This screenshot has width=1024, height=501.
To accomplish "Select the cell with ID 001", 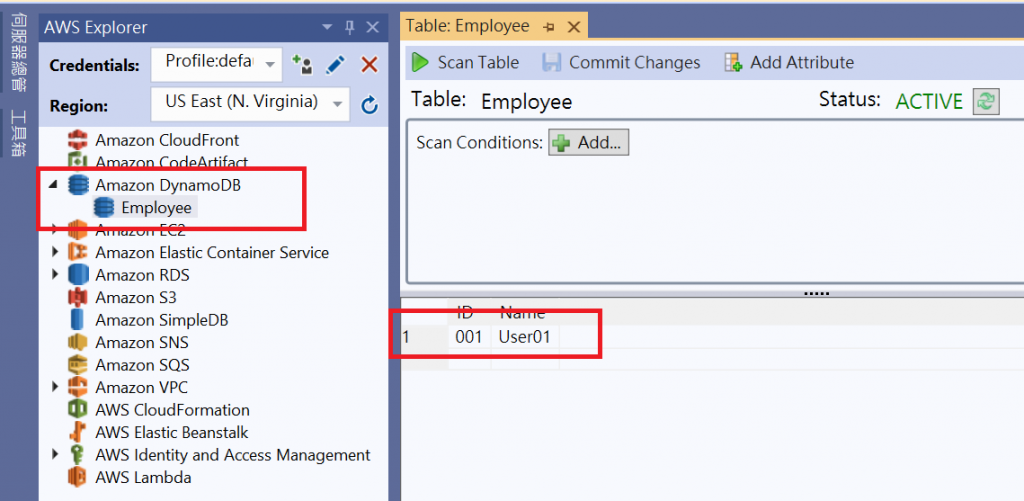I will 470,337.
